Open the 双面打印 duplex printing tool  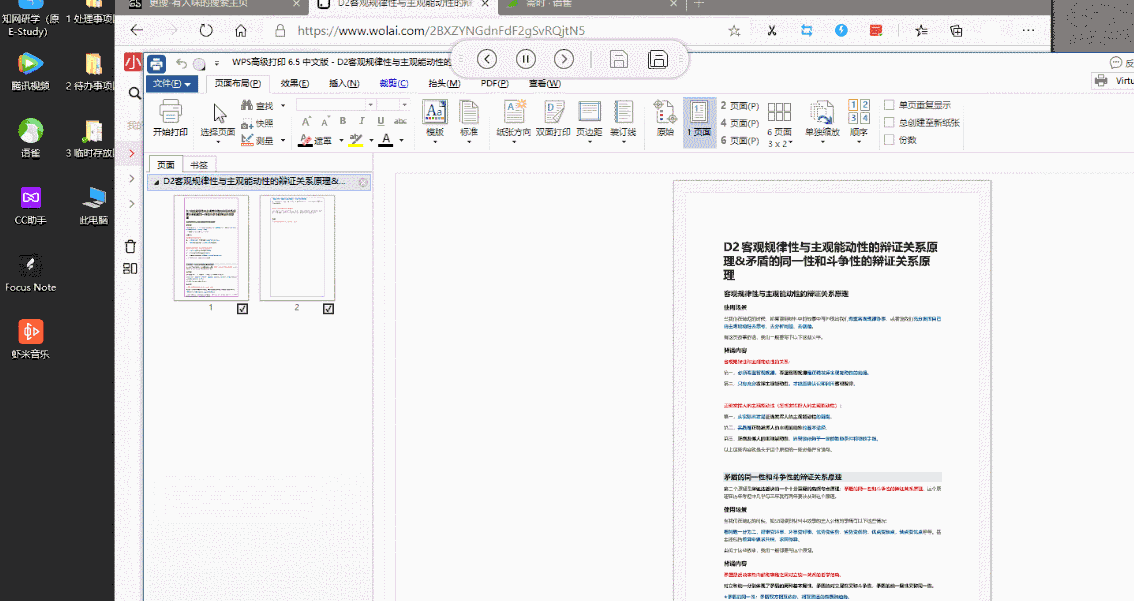553,113
